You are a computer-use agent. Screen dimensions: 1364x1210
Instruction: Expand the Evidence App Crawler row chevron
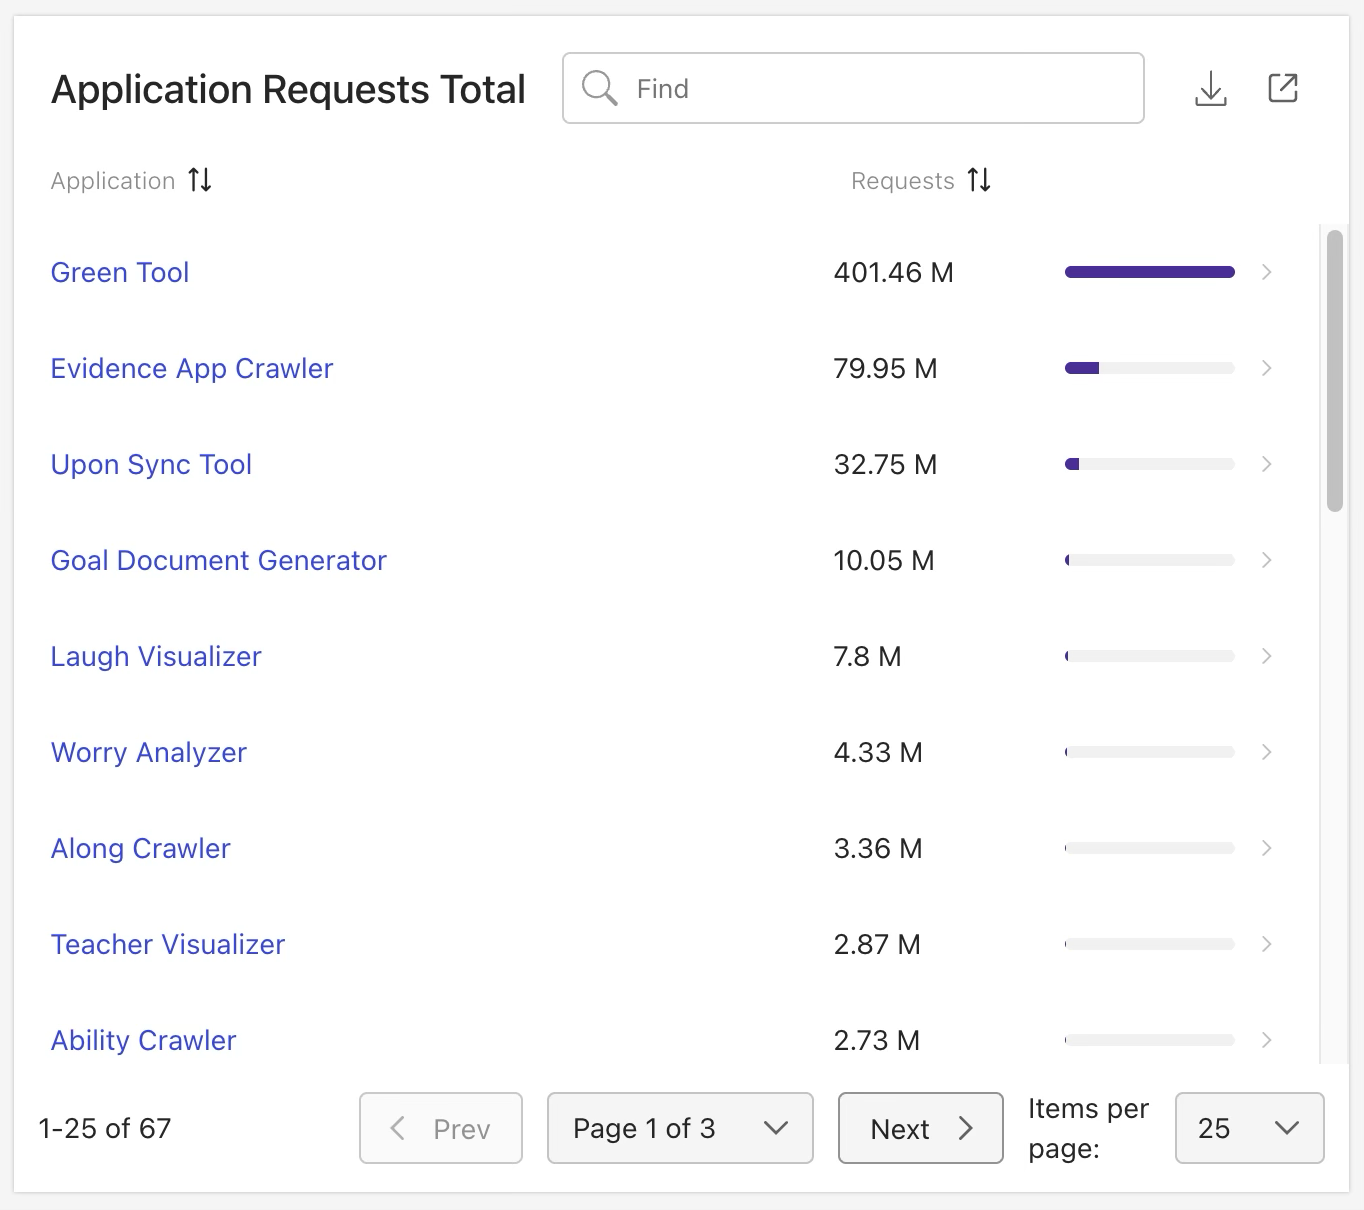(1266, 368)
